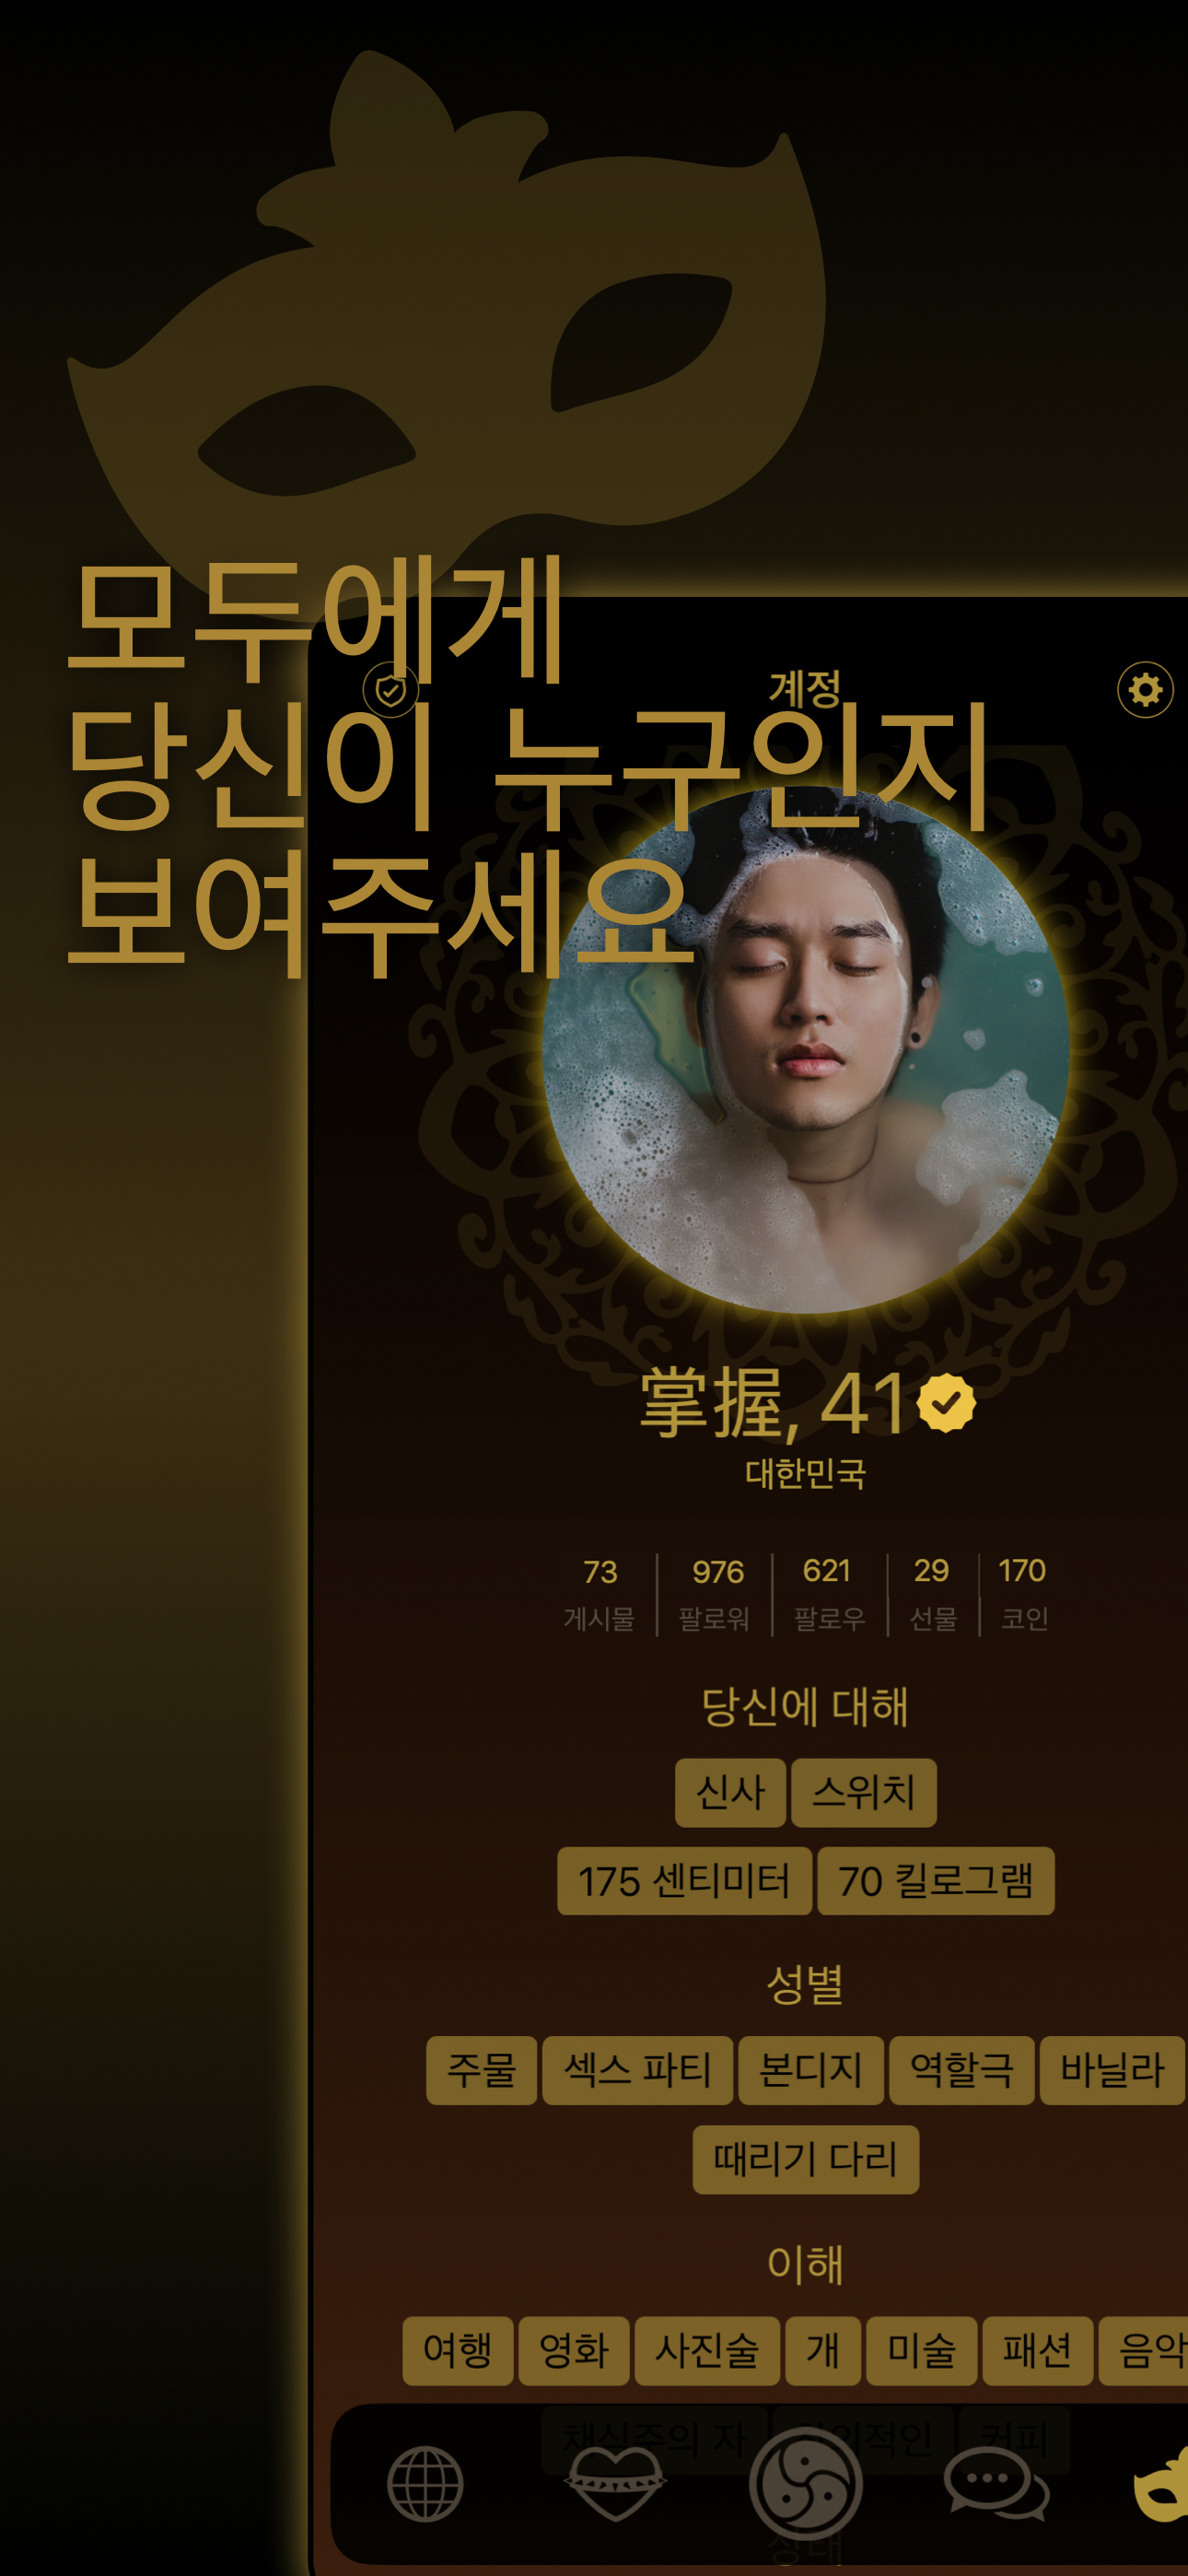Tap the 섹스 파티 tag

pos(638,2071)
